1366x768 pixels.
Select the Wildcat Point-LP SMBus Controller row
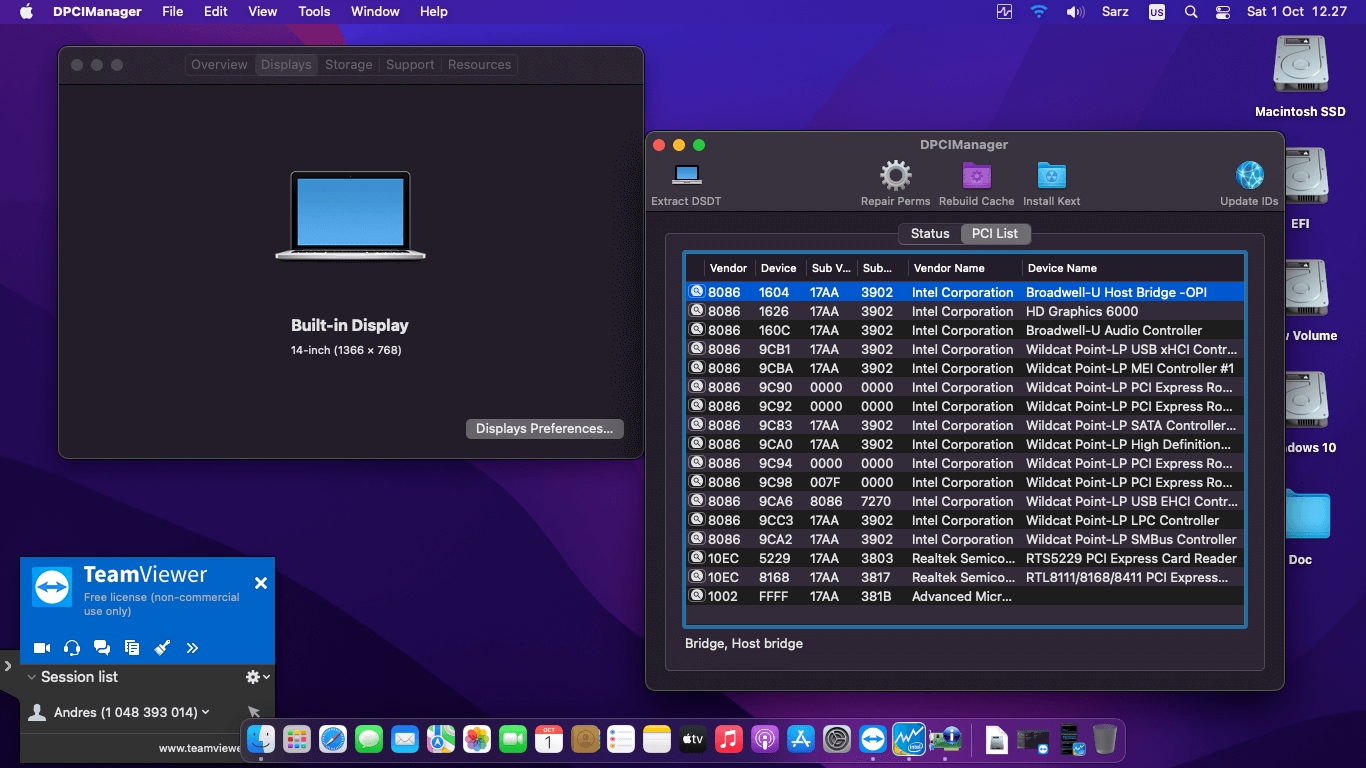[x=965, y=539]
